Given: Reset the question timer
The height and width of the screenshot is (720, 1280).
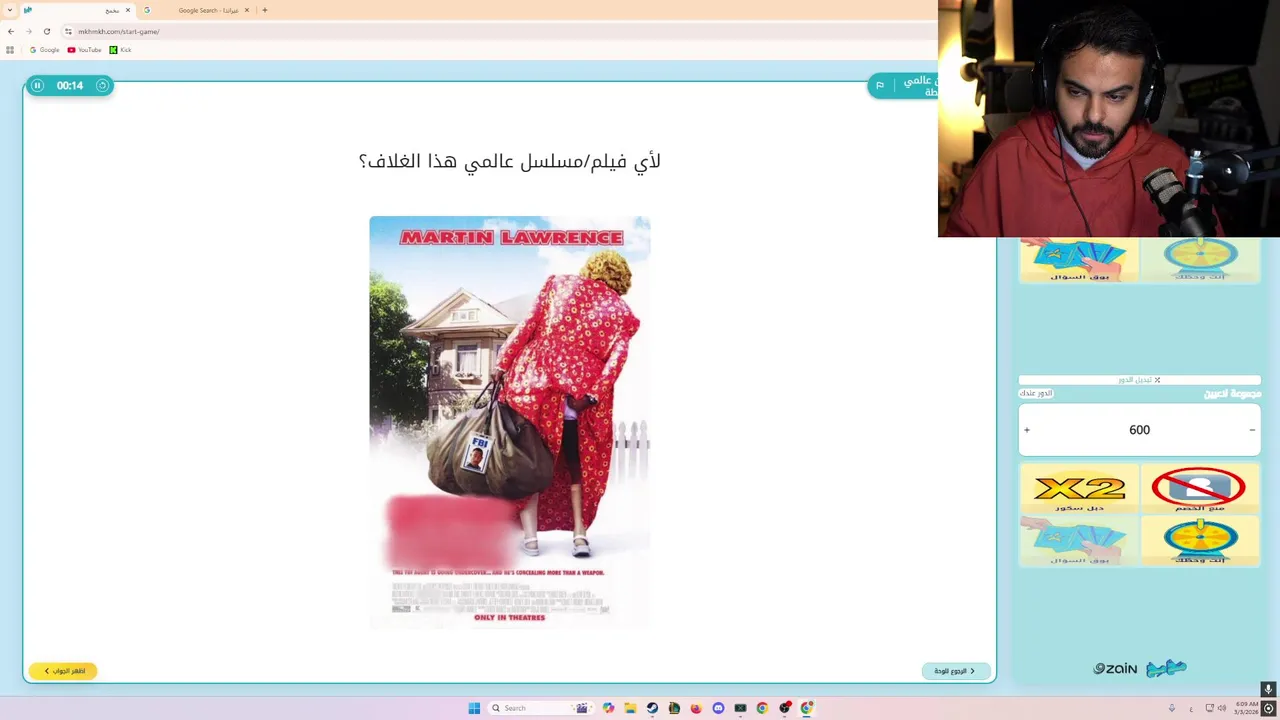Looking at the screenshot, I should [x=102, y=86].
